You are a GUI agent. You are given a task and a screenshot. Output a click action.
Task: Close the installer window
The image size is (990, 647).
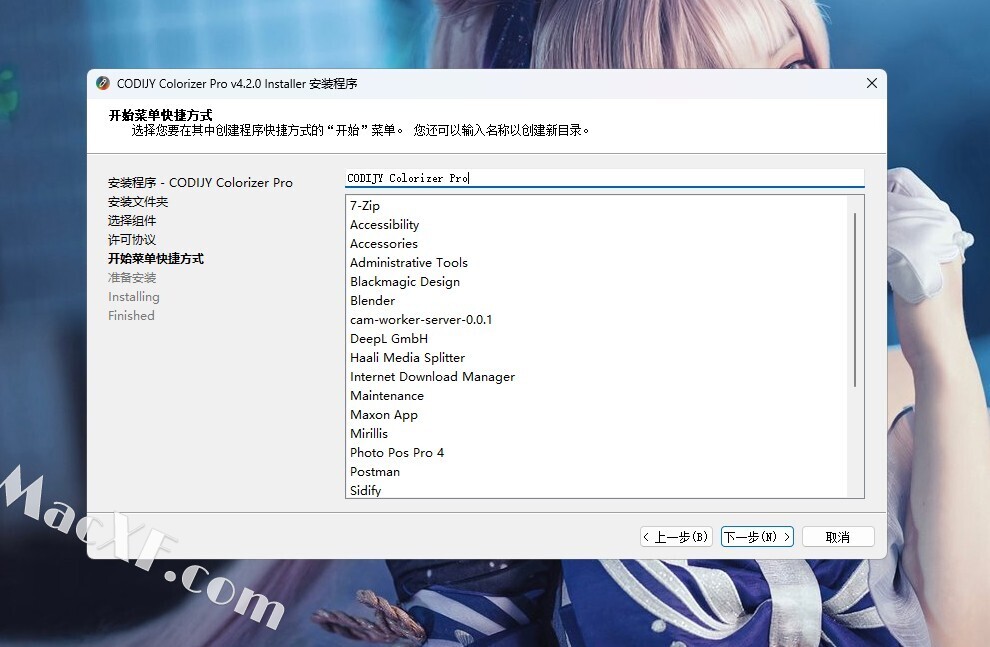(870, 84)
